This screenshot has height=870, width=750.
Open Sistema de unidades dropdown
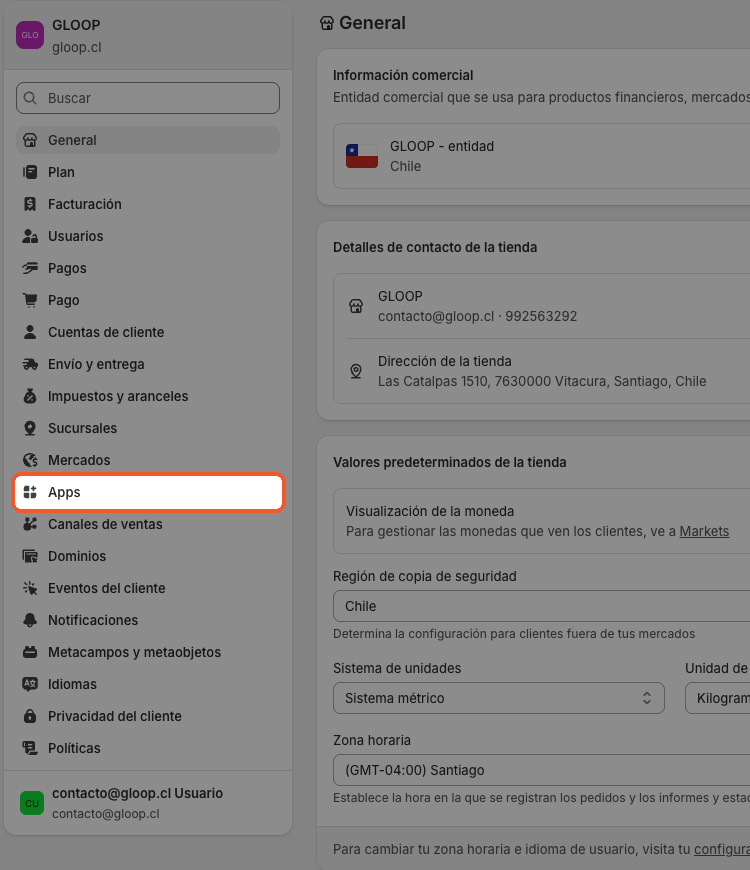[499, 698]
